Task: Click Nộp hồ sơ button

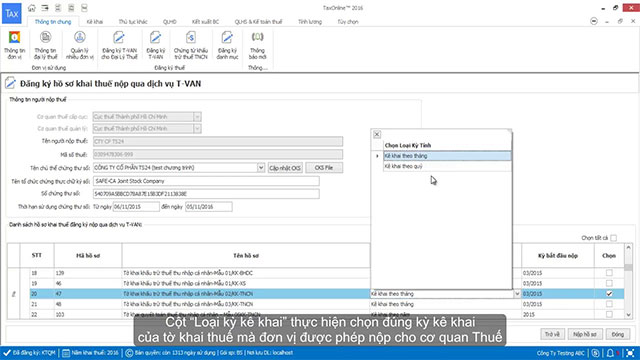Action: (584, 334)
